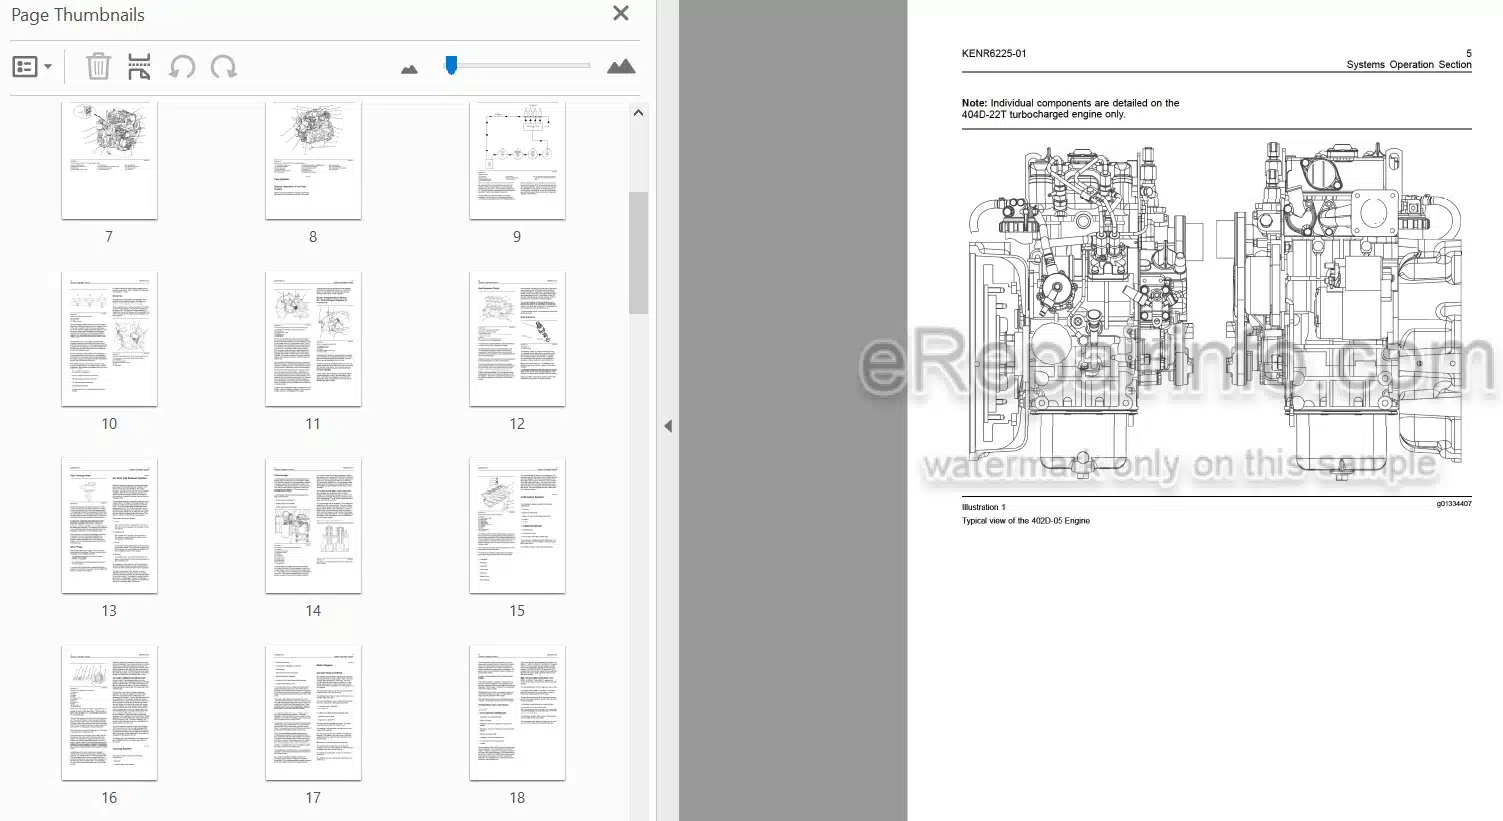Click 'KENR6225-01' document header text

(x=994, y=54)
